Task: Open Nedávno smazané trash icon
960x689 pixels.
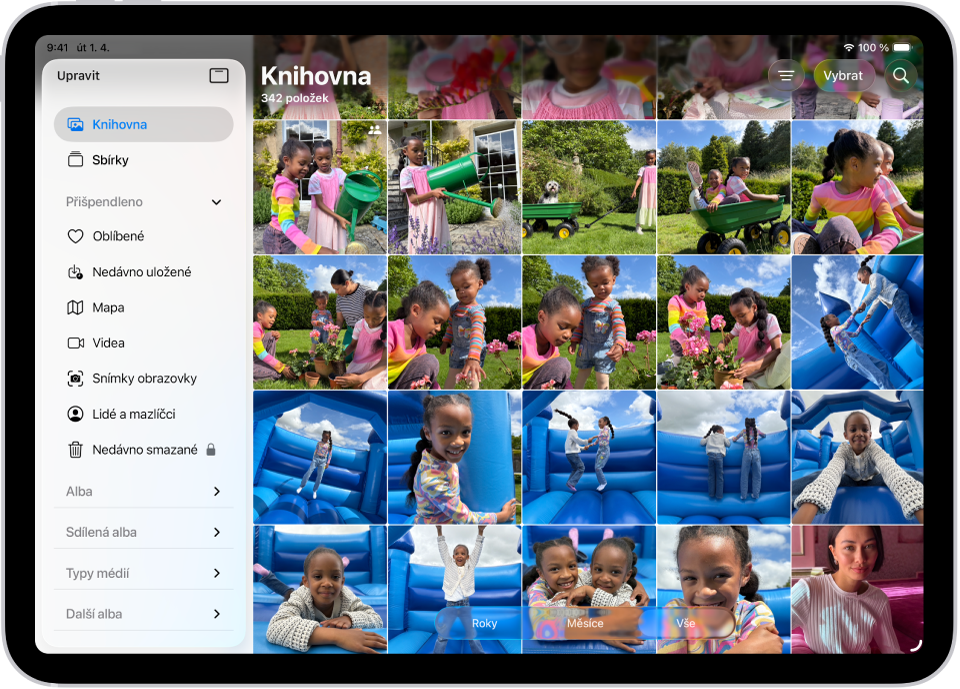Action: tap(75, 450)
